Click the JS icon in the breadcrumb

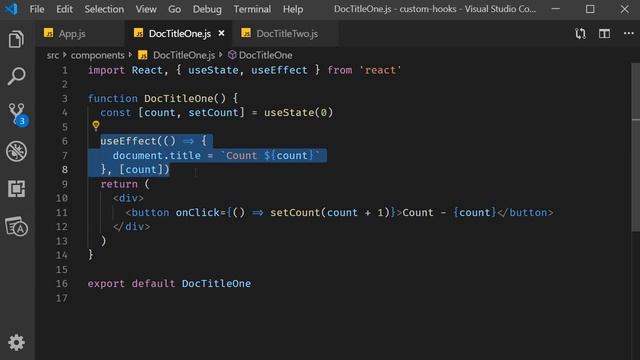[142, 55]
